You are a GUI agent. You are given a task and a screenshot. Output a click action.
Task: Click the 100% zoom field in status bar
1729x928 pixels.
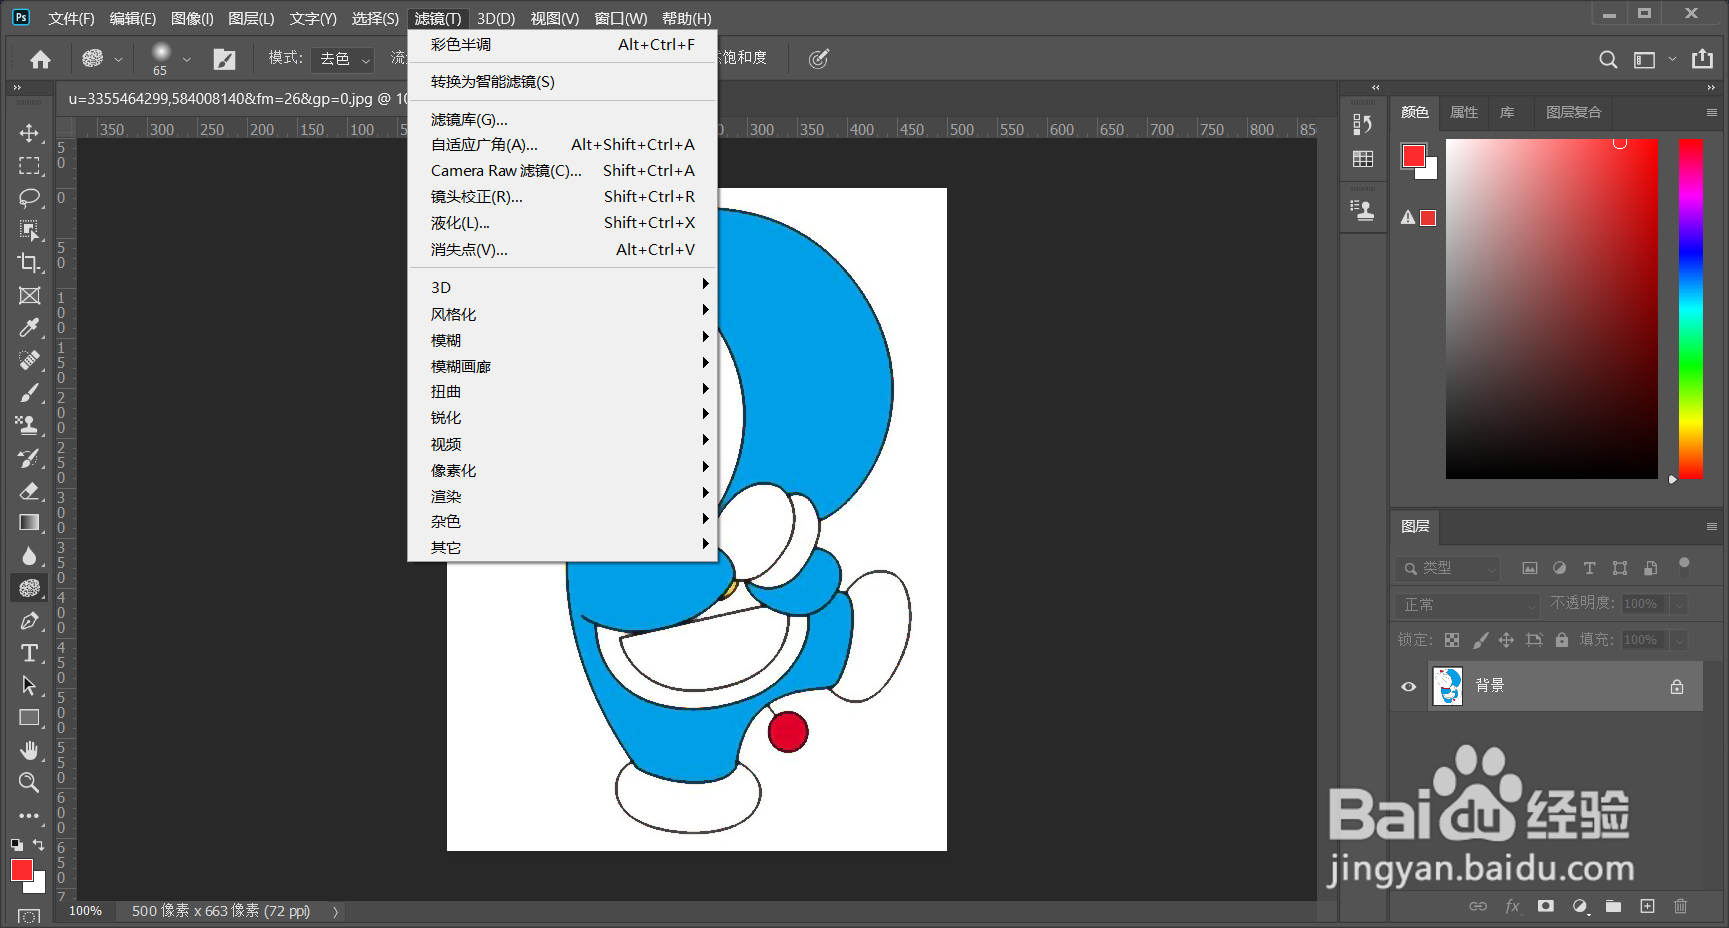(85, 911)
